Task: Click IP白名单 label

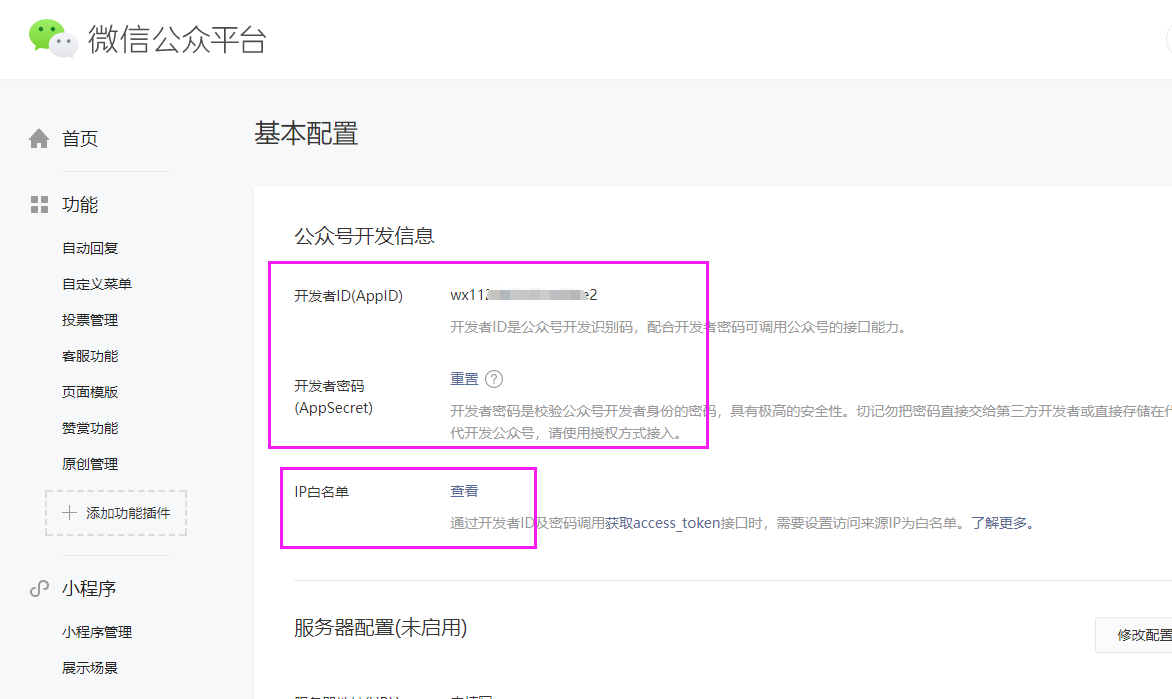Action: (321, 492)
